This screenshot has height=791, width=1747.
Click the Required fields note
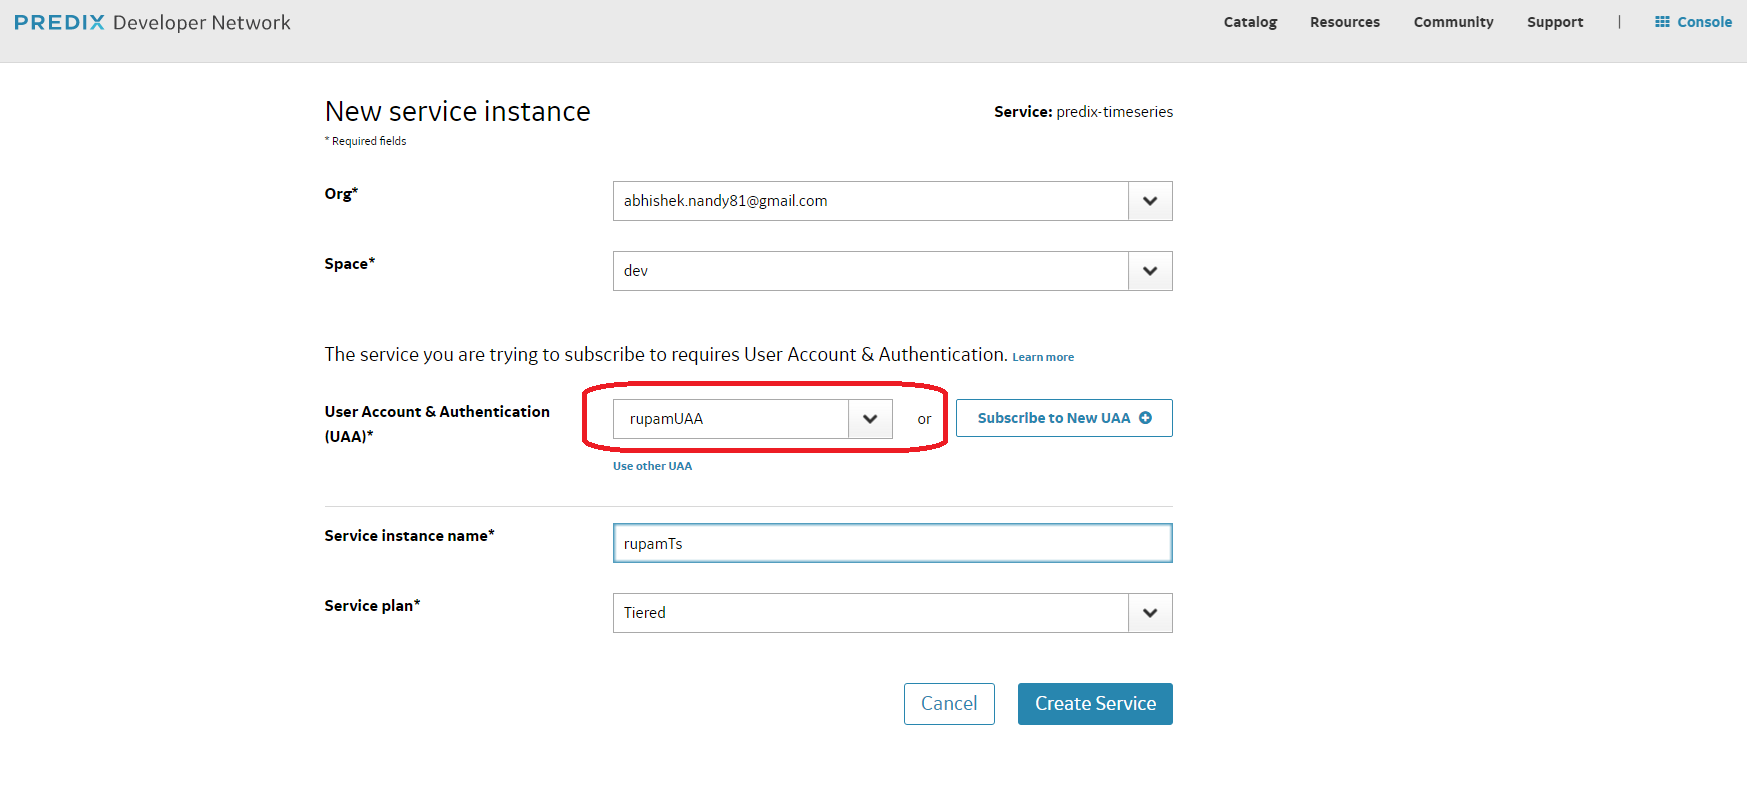coord(366,141)
